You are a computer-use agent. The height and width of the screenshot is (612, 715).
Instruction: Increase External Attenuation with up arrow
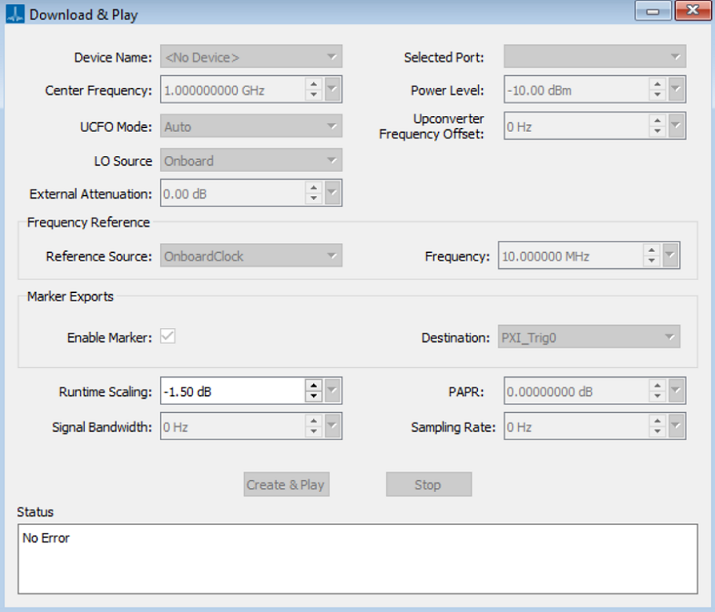tap(314, 188)
